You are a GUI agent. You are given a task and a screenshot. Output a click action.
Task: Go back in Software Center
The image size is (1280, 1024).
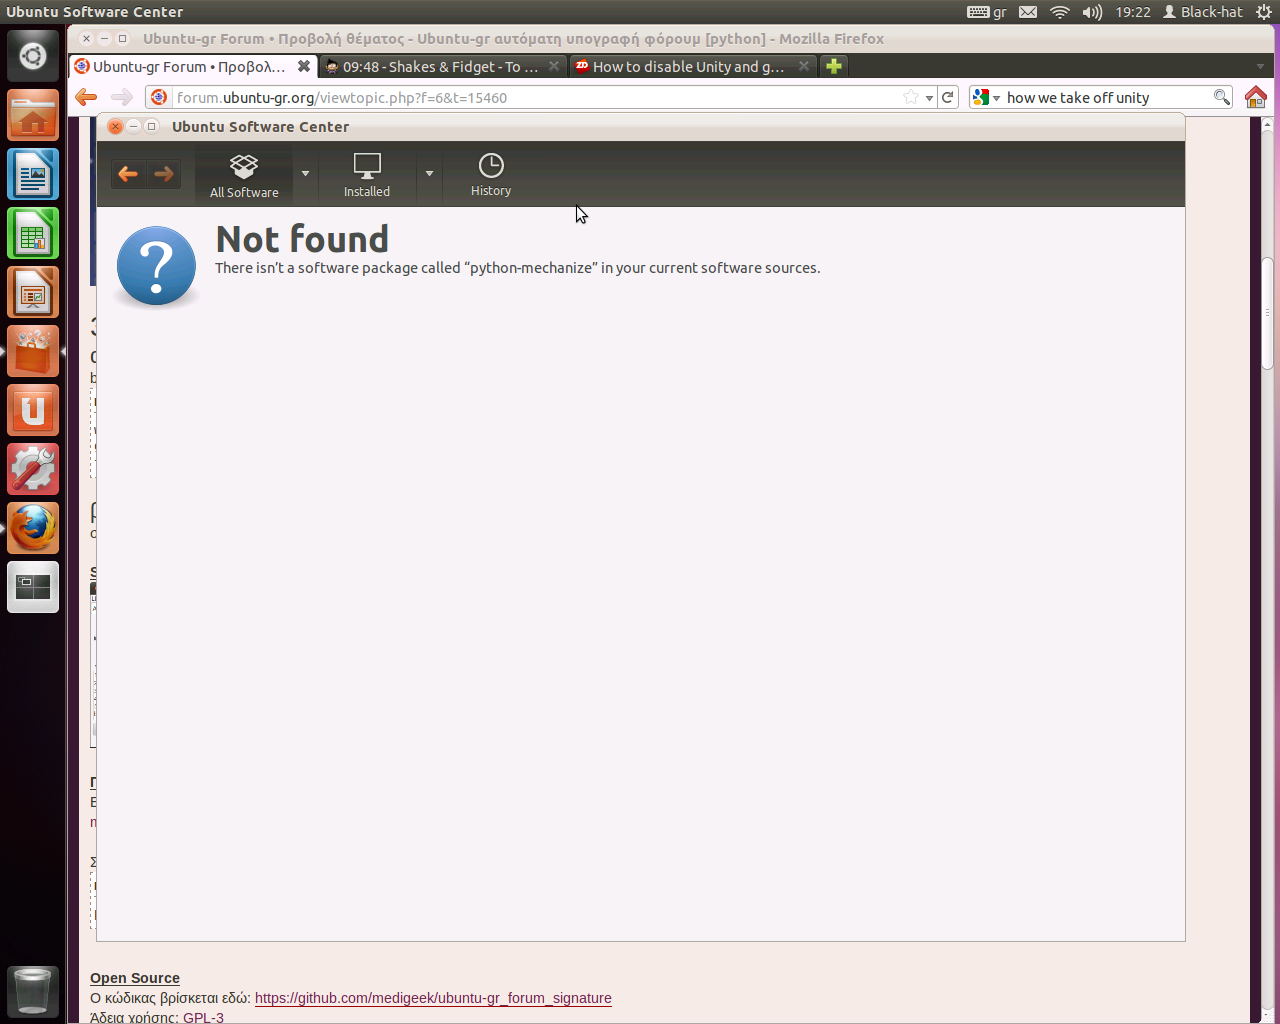(128, 174)
